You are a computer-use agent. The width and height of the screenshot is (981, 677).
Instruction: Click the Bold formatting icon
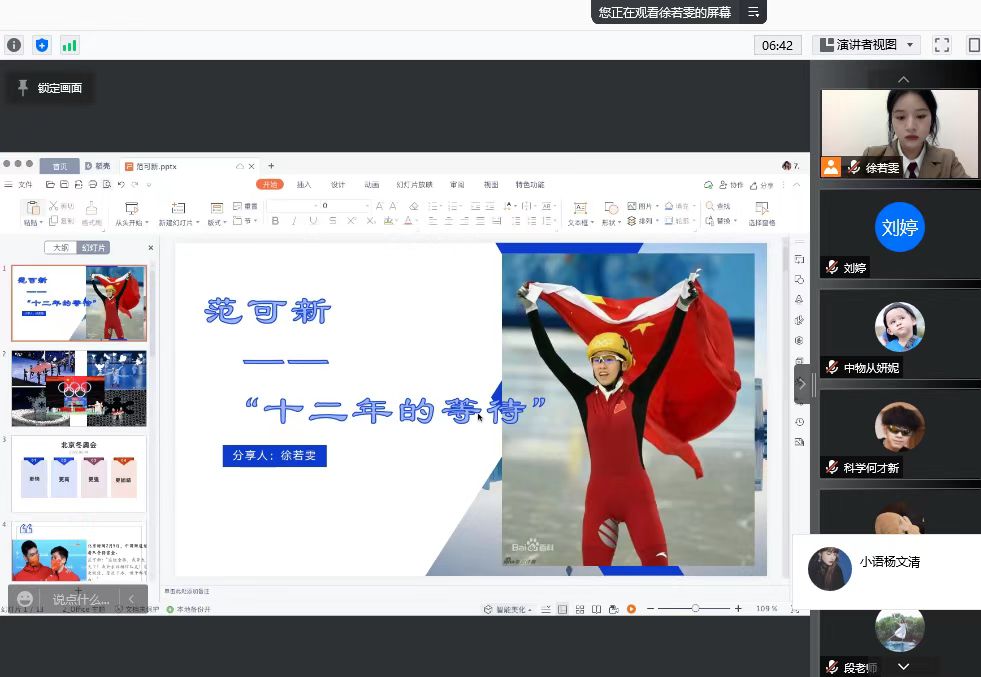(276, 221)
